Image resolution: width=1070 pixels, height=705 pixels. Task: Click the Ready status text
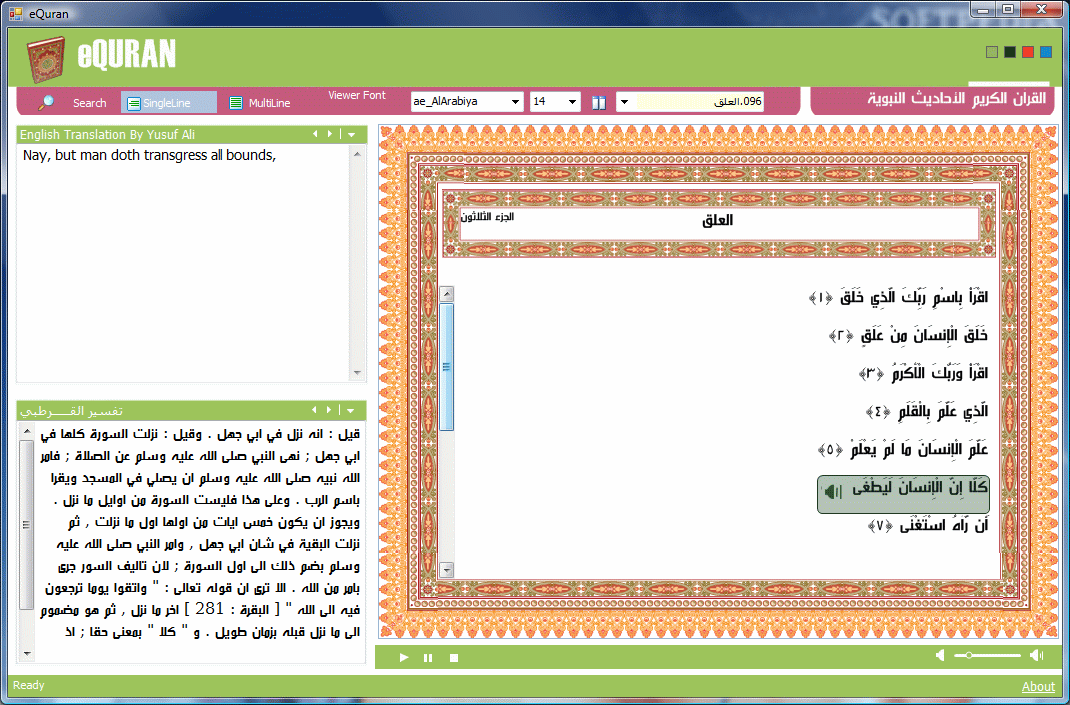pyautogui.click(x=29, y=685)
